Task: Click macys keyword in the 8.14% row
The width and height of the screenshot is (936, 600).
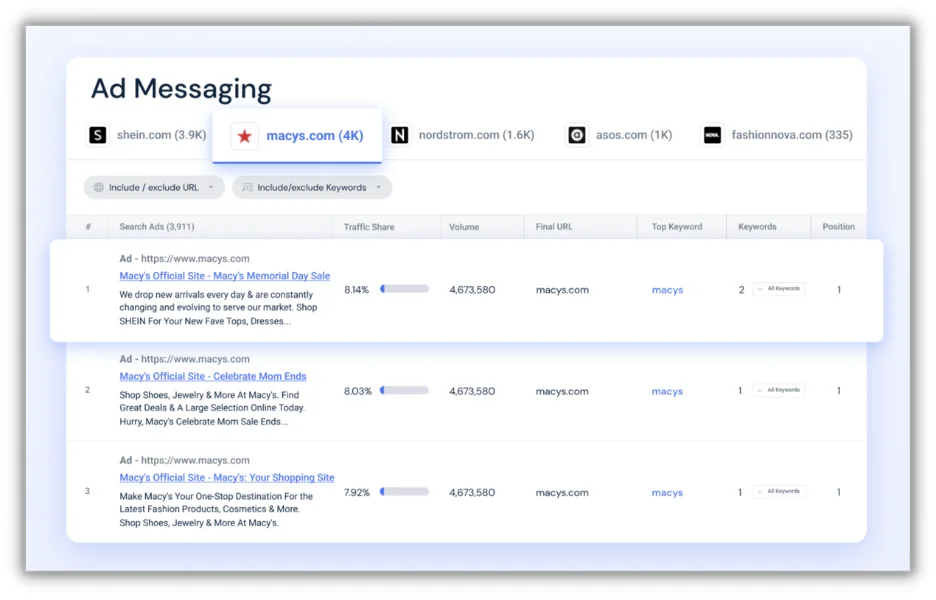Action: pos(667,290)
